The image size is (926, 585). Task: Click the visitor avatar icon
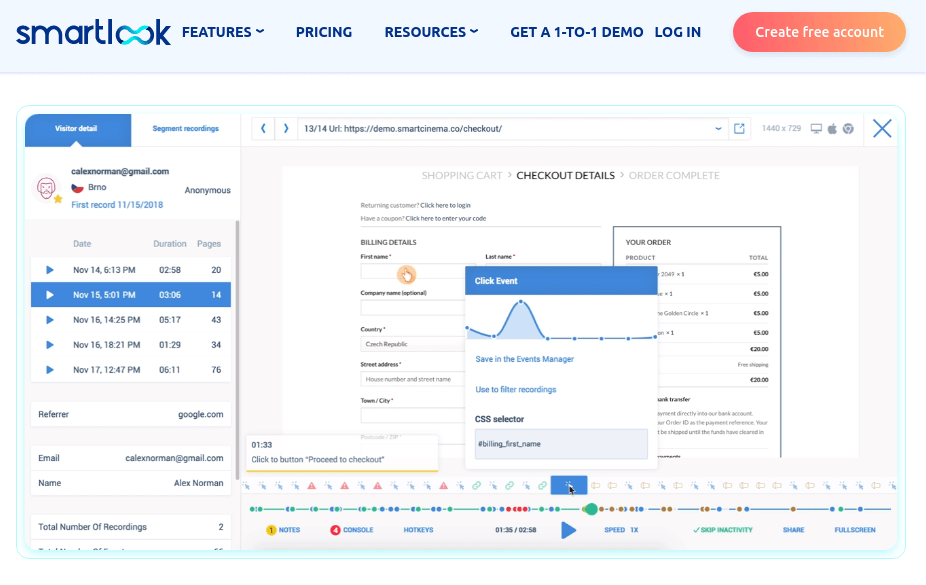pyautogui.click(x=46, y=188)
